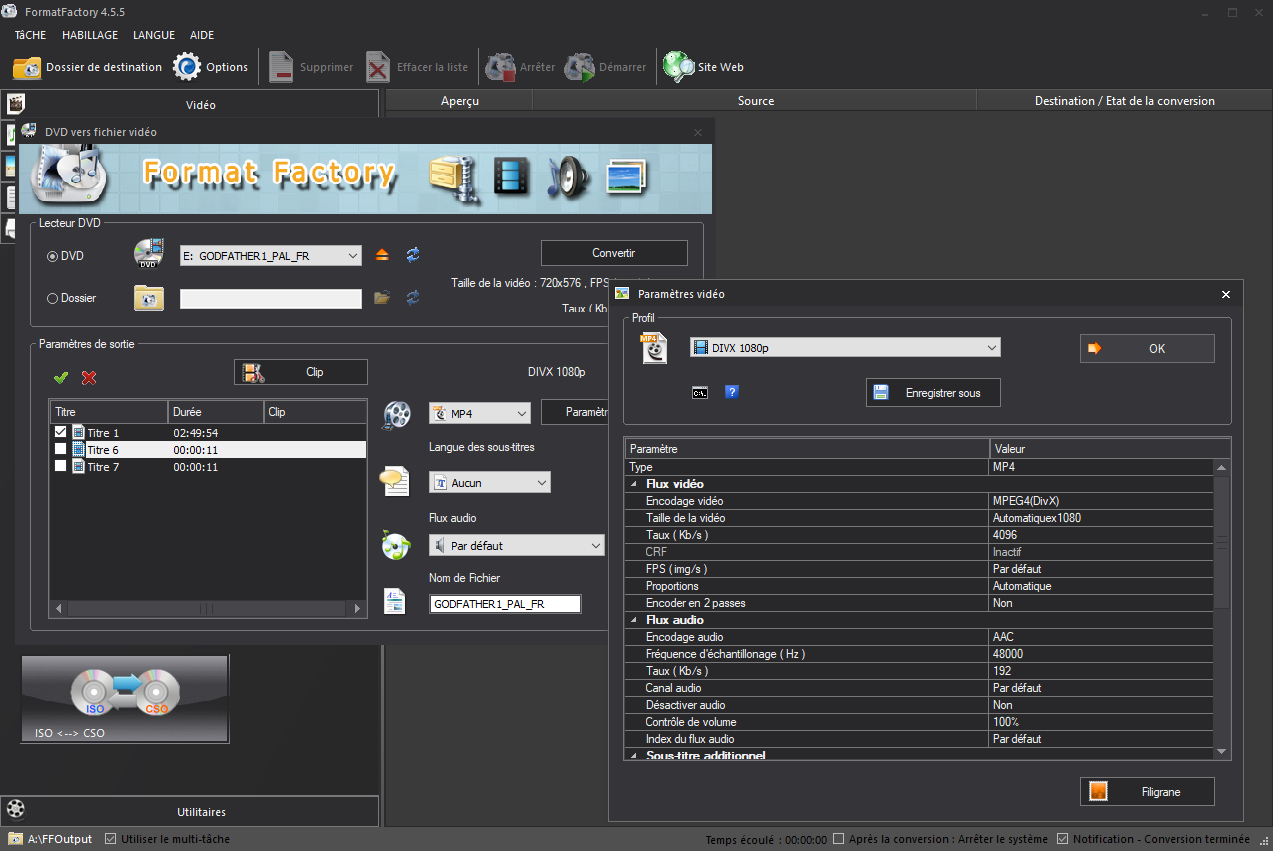Check the Titre 7 checkbox

click(61, 466)
